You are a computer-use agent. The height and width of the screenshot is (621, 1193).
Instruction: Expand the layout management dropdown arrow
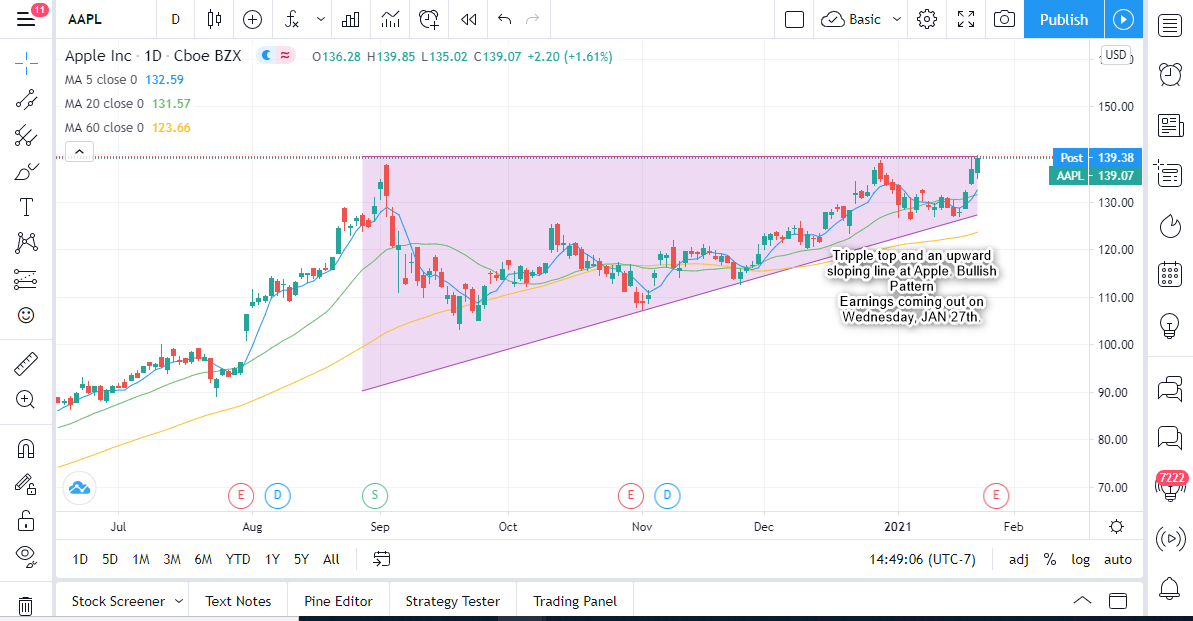pyautogui.click(x=897, y=19)
